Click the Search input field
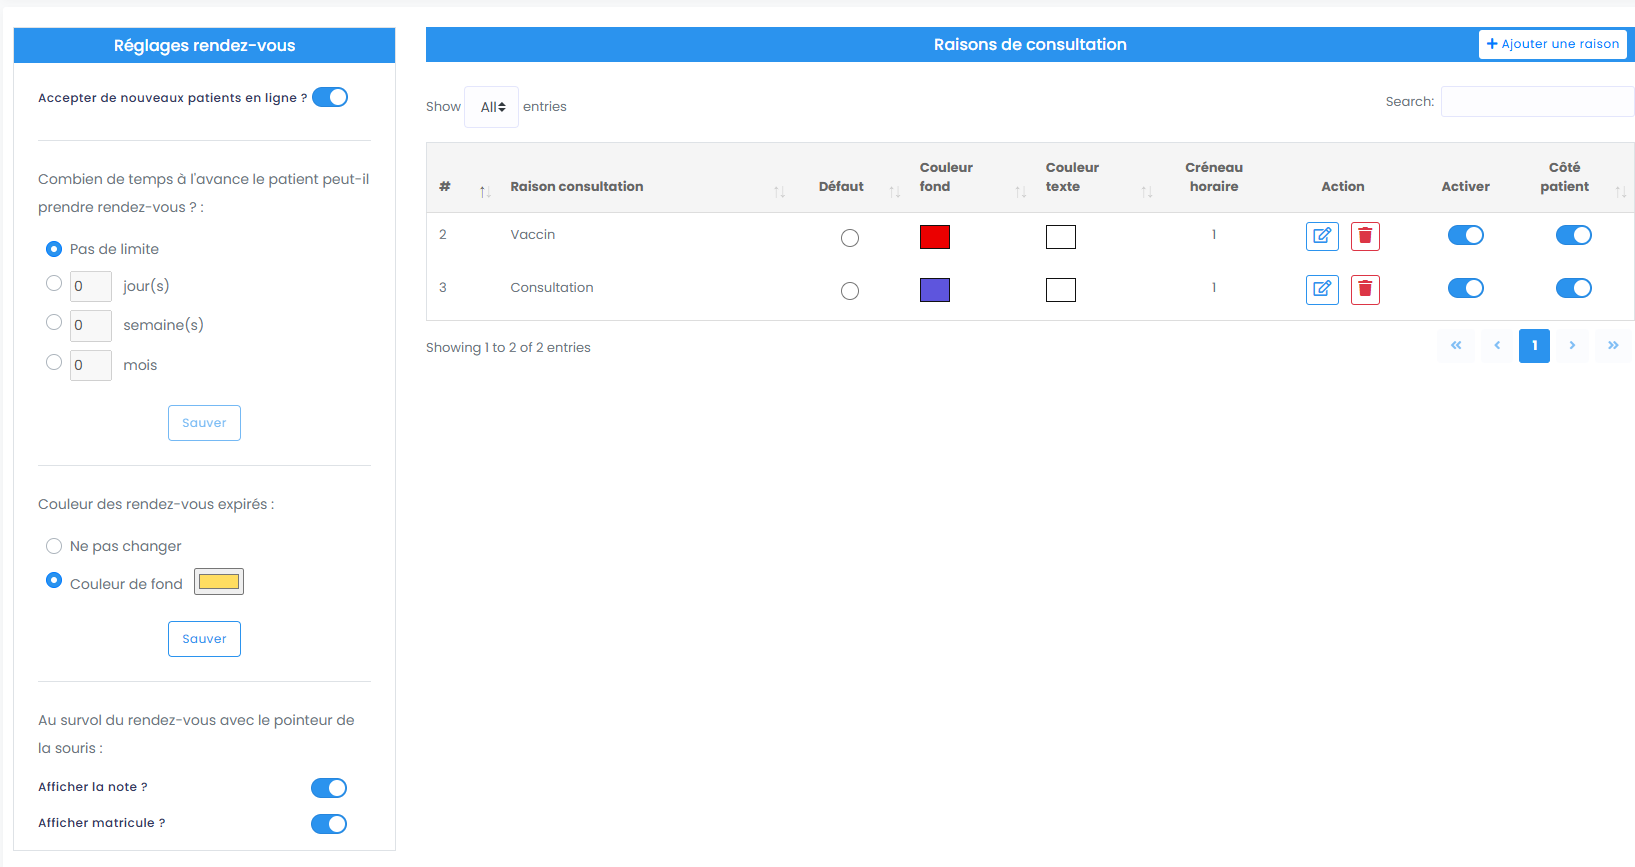 pos(1536,102)
